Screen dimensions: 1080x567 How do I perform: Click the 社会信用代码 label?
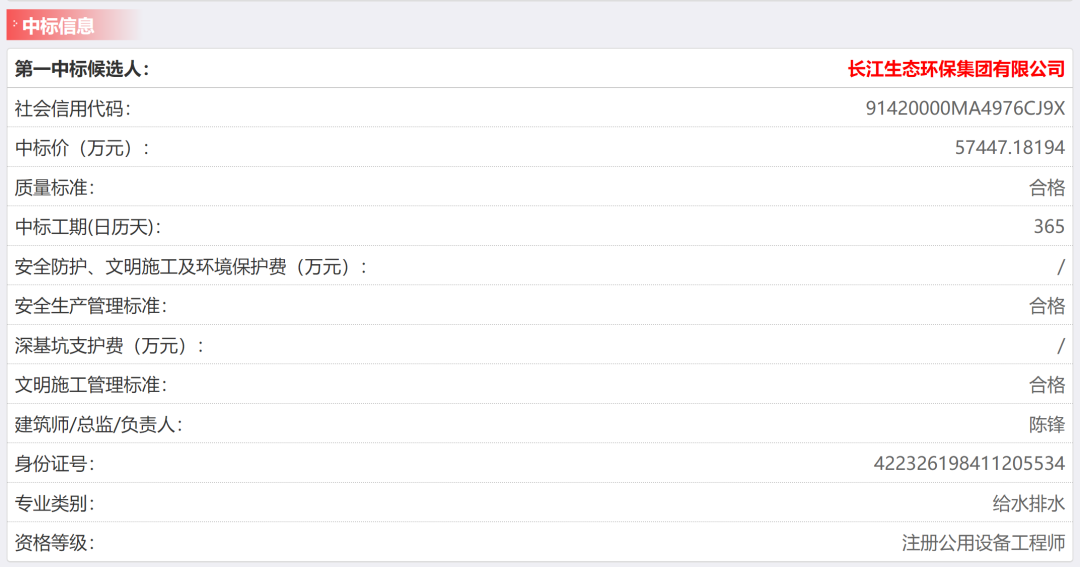pyautogui.click(x=73, y=109)
